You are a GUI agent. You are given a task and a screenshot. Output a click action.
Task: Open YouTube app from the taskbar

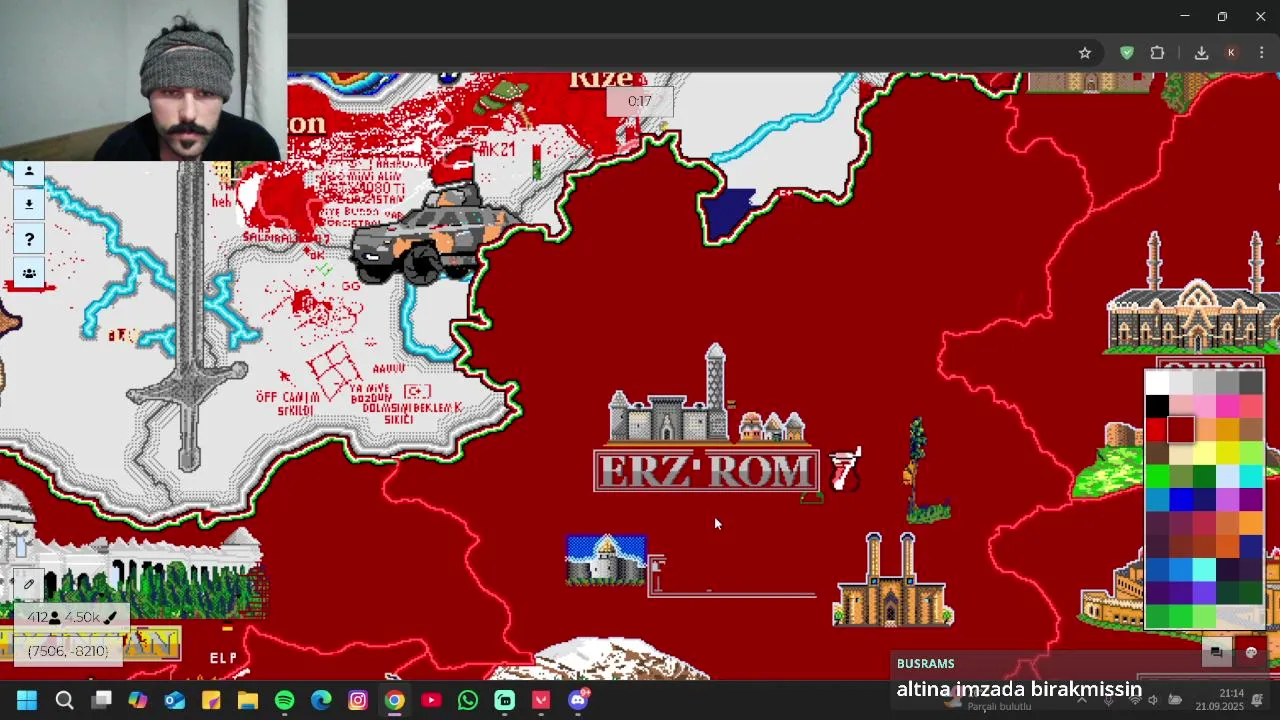coord(431,700)
